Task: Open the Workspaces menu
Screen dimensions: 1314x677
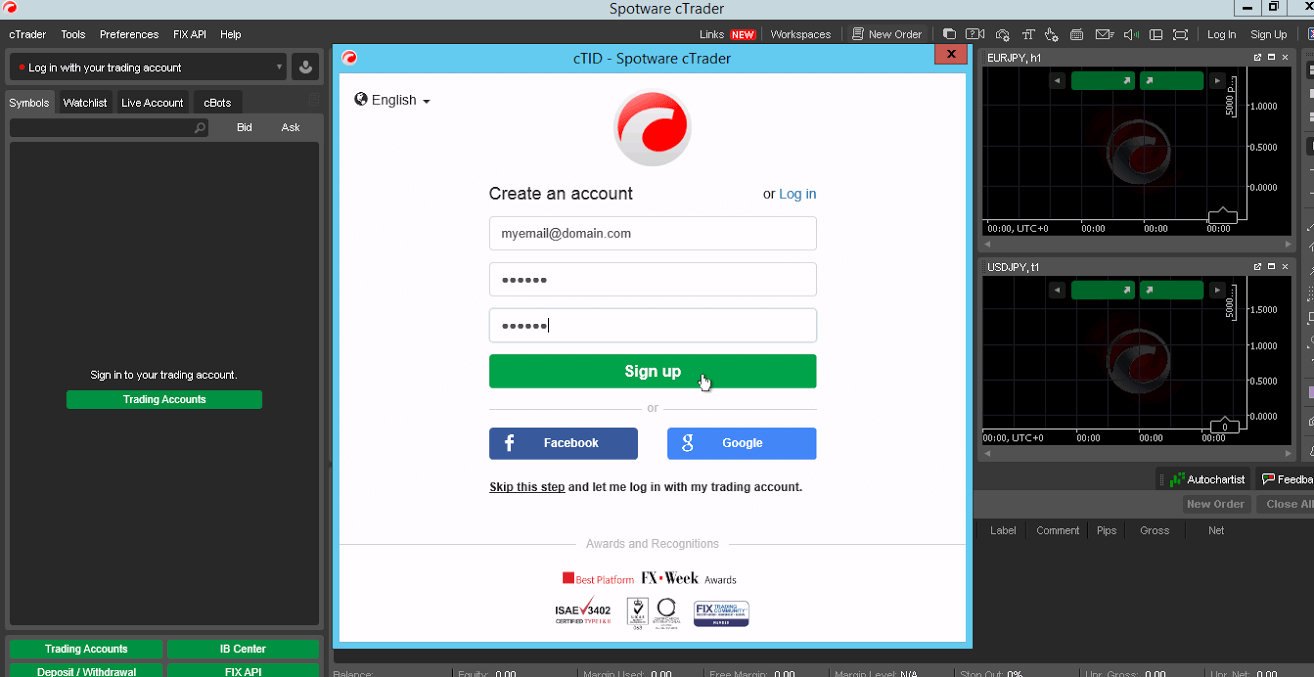Action: pyautogui.click(x=800, y=34)
